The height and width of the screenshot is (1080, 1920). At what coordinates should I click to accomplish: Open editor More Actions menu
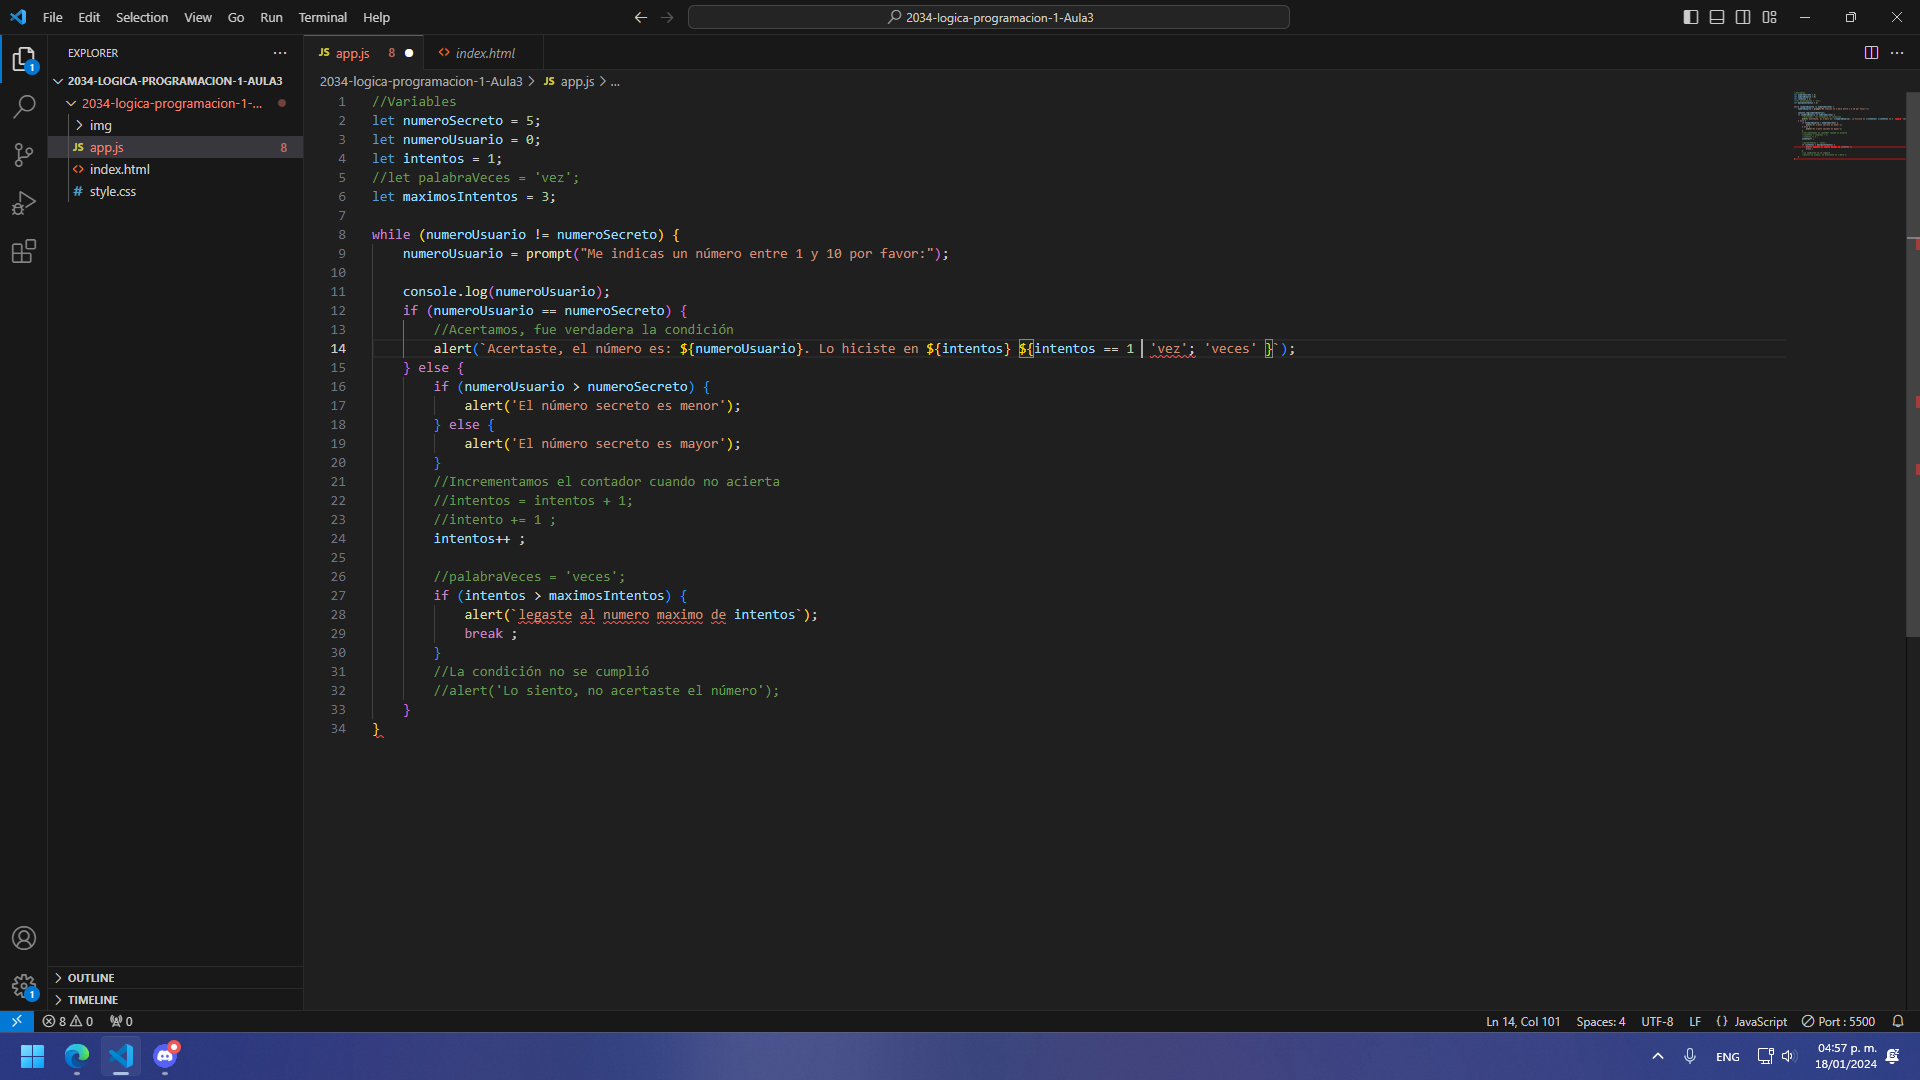(1897, 53)
